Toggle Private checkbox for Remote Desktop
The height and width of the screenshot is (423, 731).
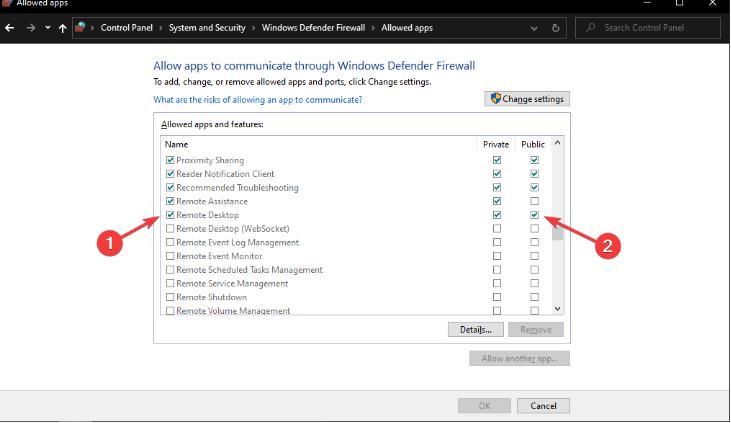[x=497, y=215]
